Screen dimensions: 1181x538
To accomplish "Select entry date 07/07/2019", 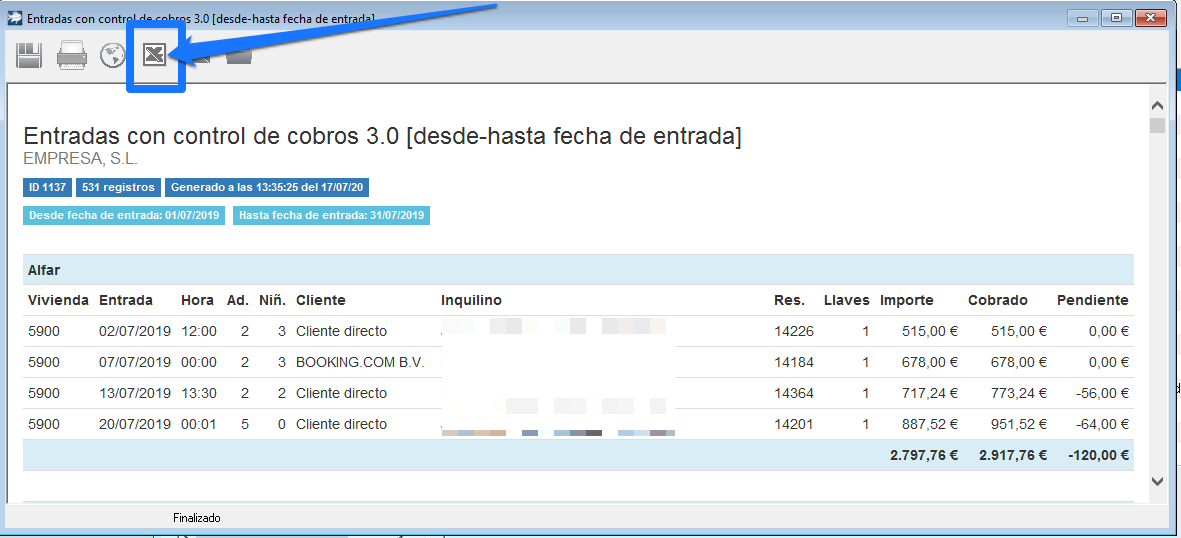I will 135,362.
